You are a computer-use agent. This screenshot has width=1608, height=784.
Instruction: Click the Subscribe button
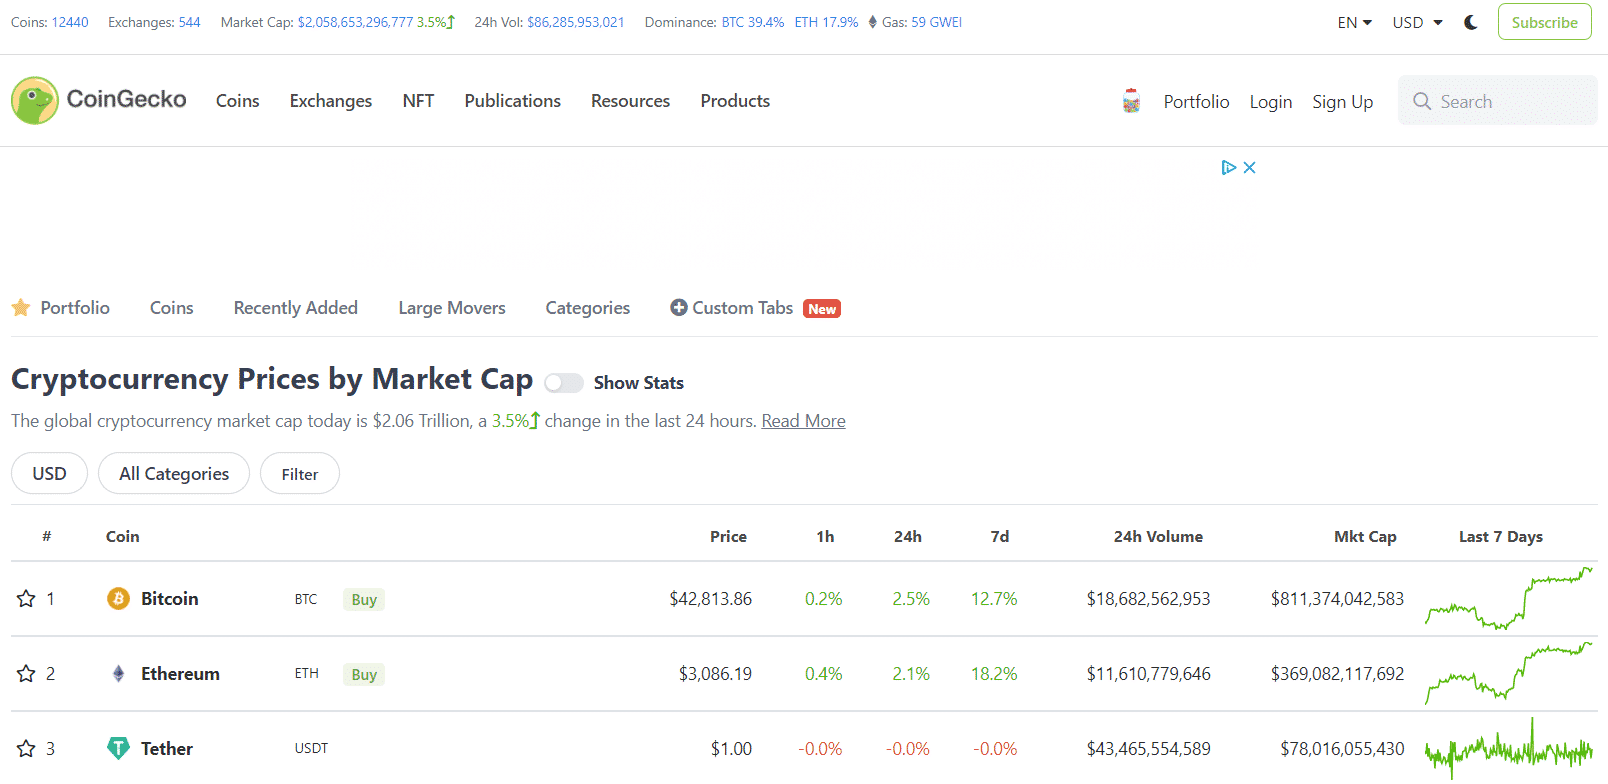coord(1544,22)
